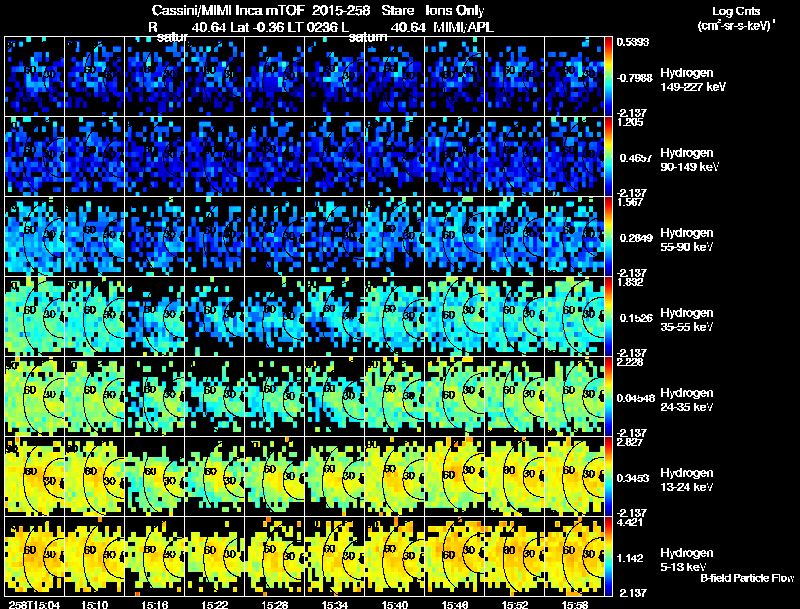This screenshot has width=800, height=609.
Task: Click the 0.2849 color scale value
Action: (636, 238)
